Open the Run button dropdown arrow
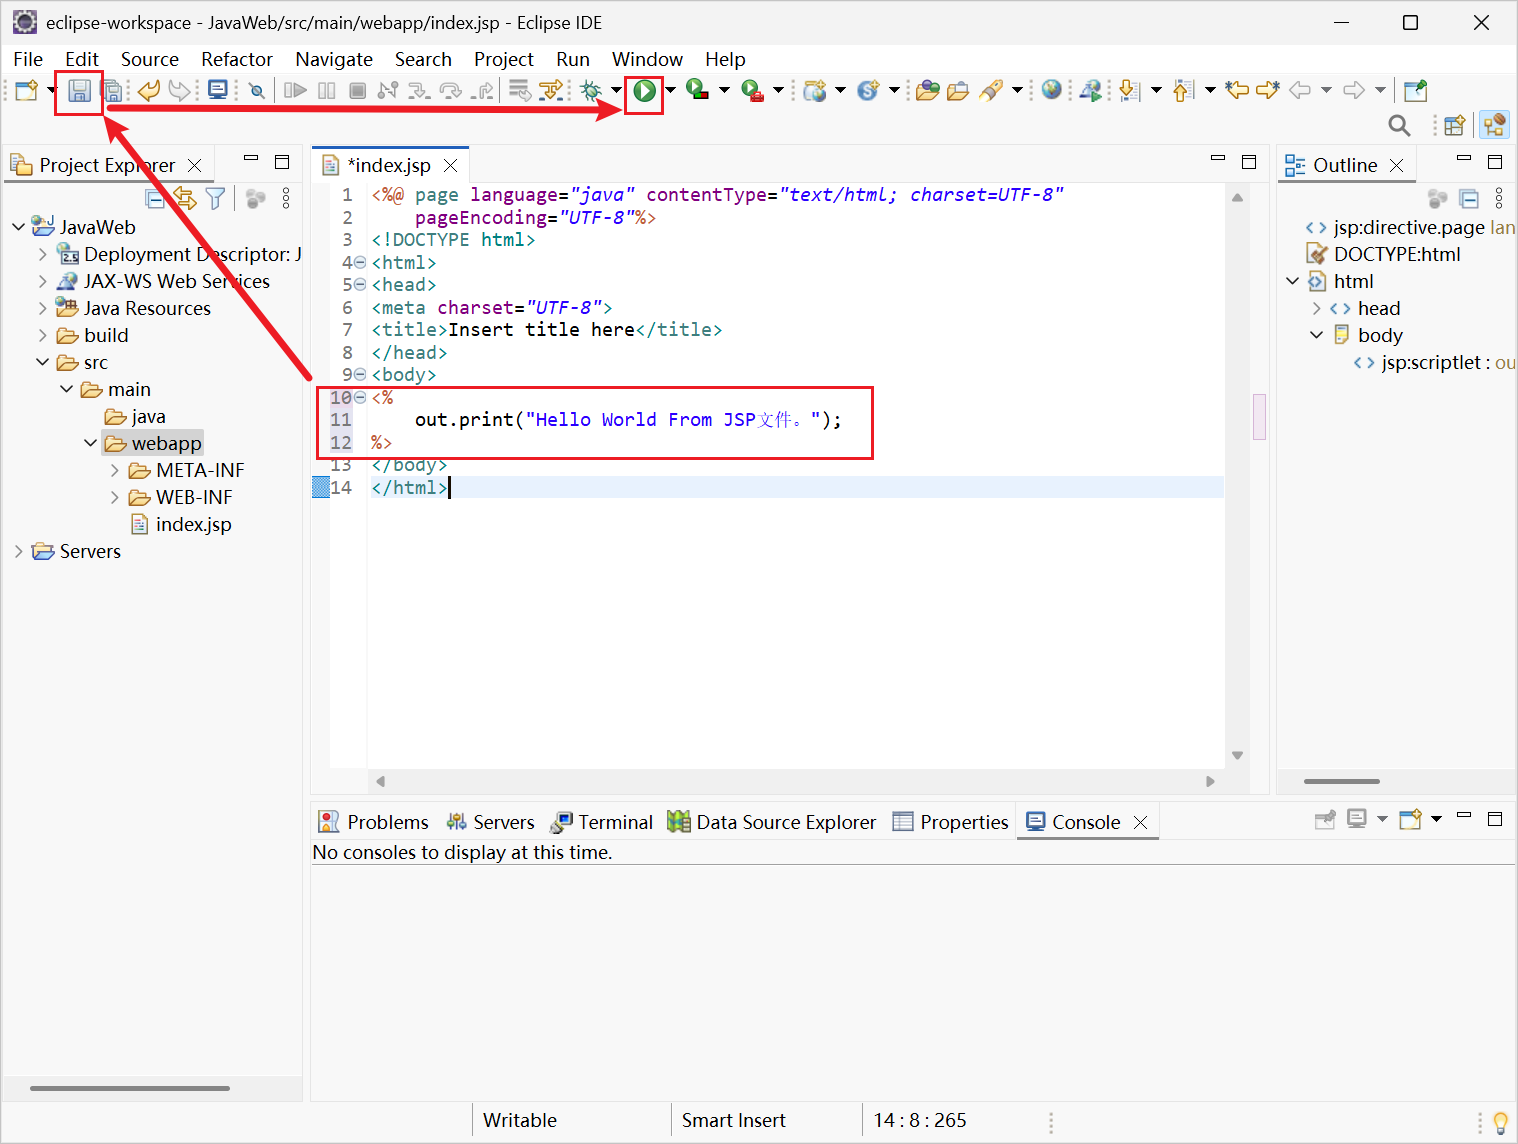This screenshot has width=1518, height=1144. (x=670, y=91)
